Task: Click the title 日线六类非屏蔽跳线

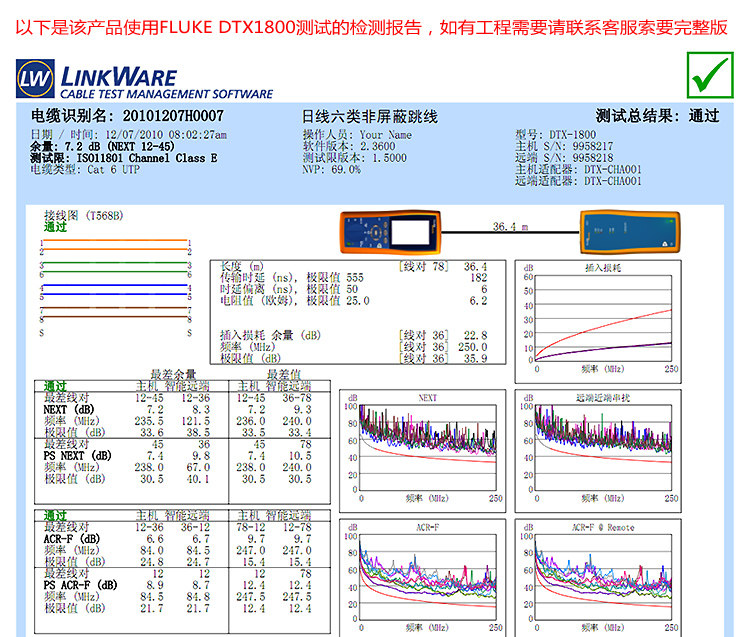Action: pyautogui.click(x=370, y=116)
